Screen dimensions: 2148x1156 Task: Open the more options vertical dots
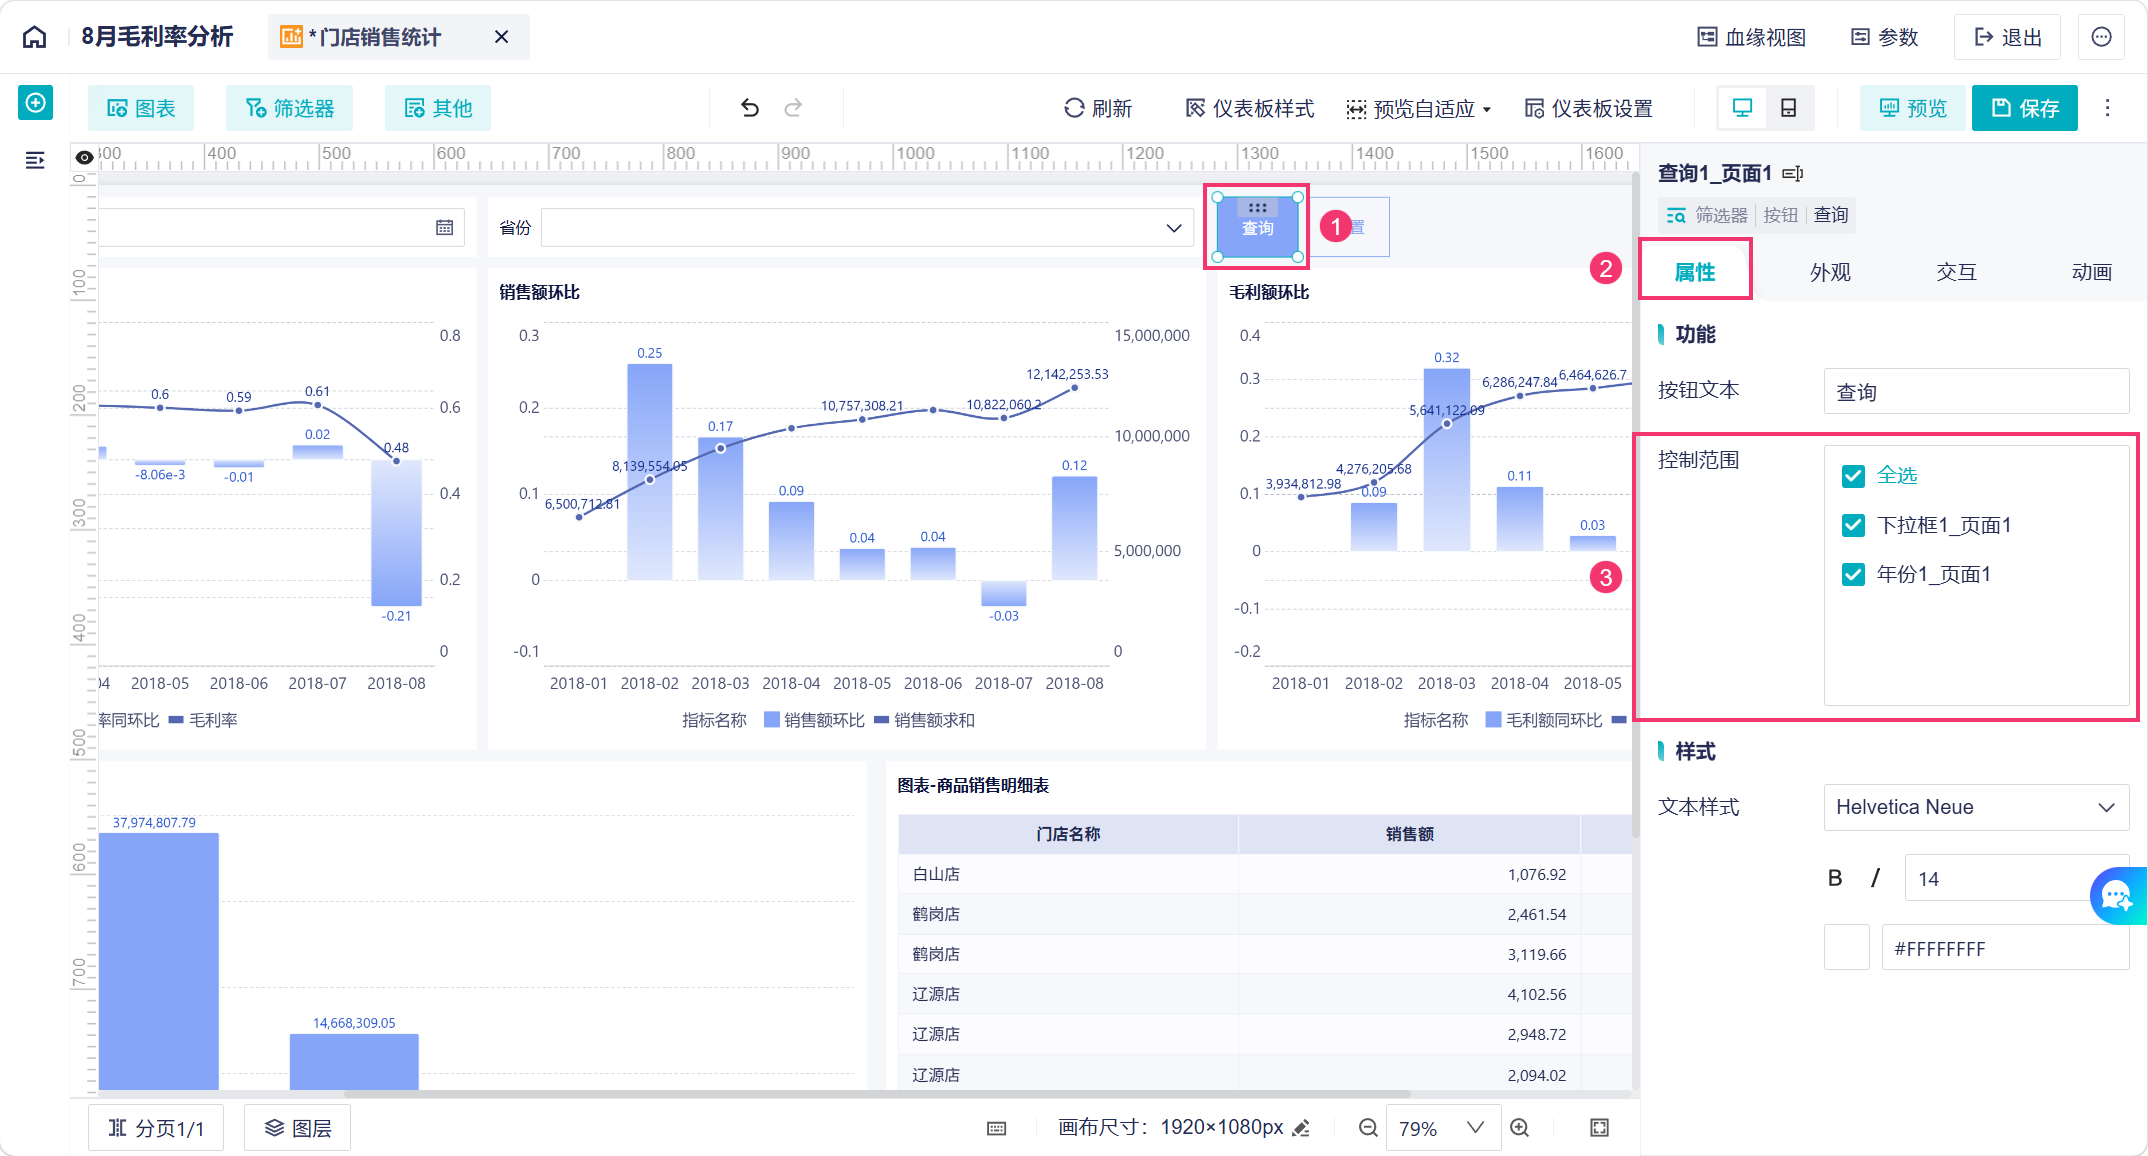pos(2108,108)
